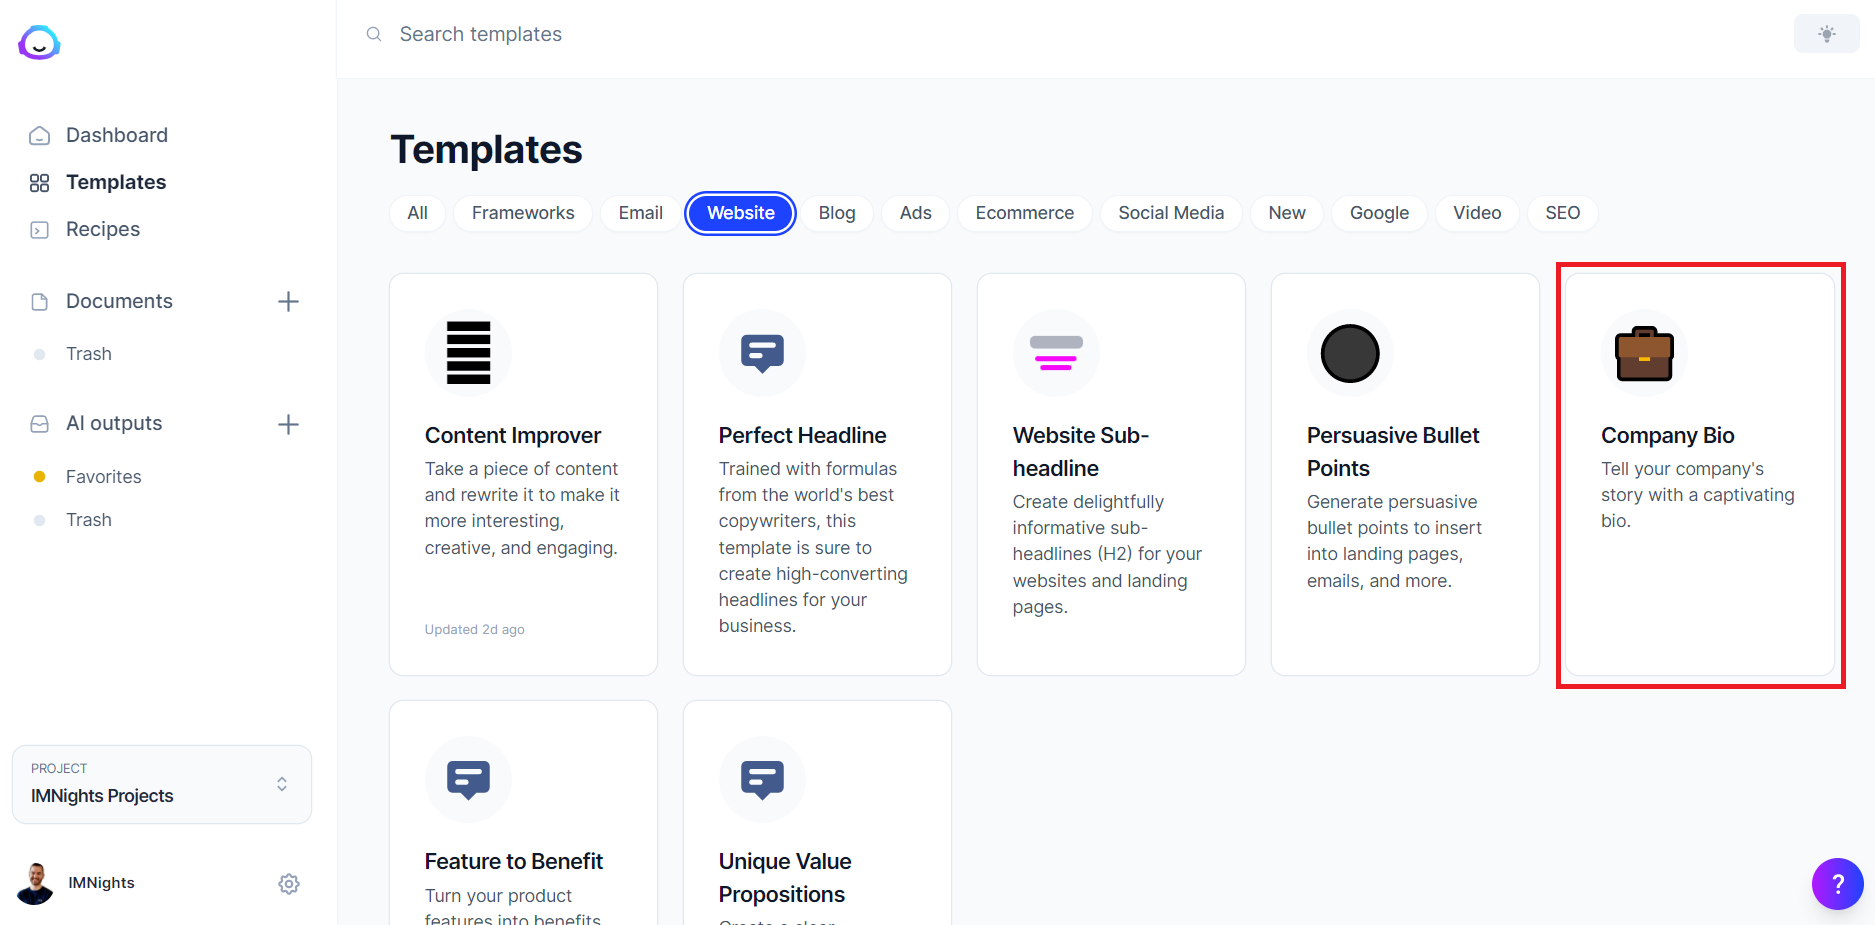Click the Unique Value Propositions icon
Image resolution: width=1875 pixels, height=925 pixels.
(762, 780)
